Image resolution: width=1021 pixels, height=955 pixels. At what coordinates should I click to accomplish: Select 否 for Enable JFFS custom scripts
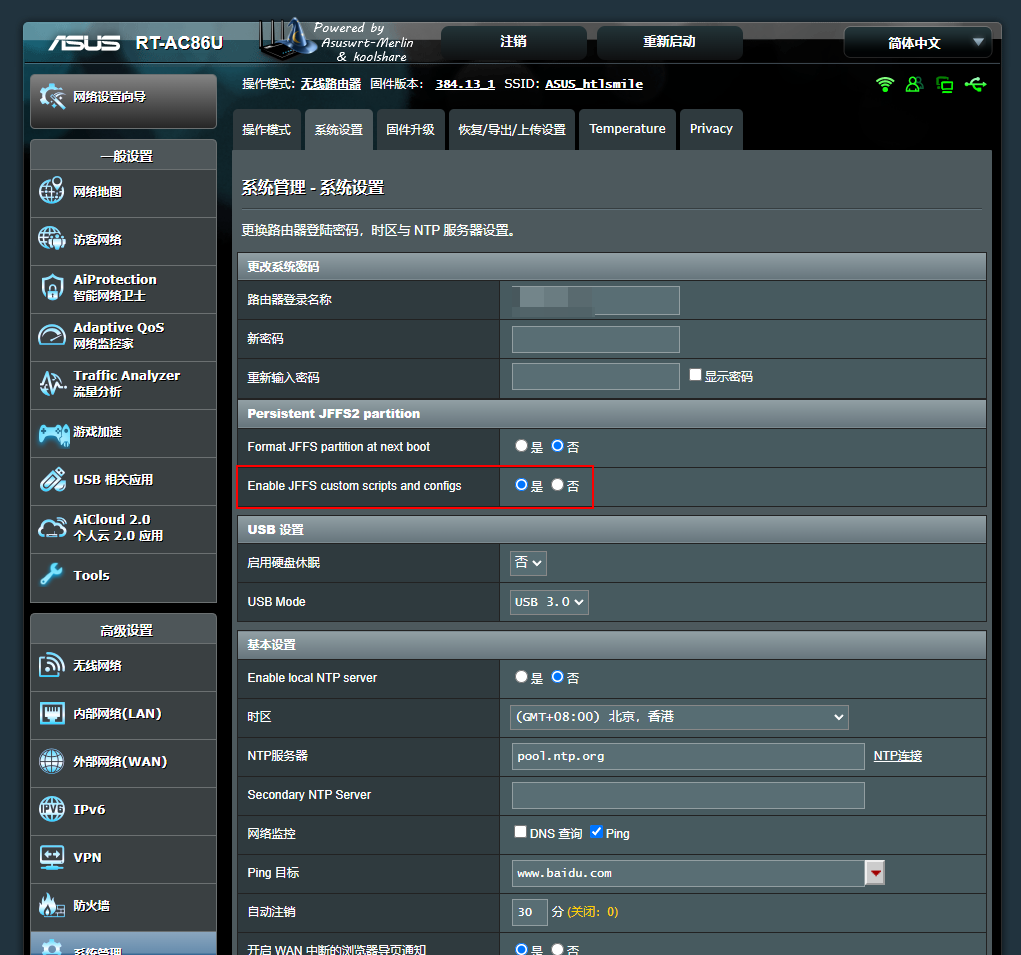[557, 485]
